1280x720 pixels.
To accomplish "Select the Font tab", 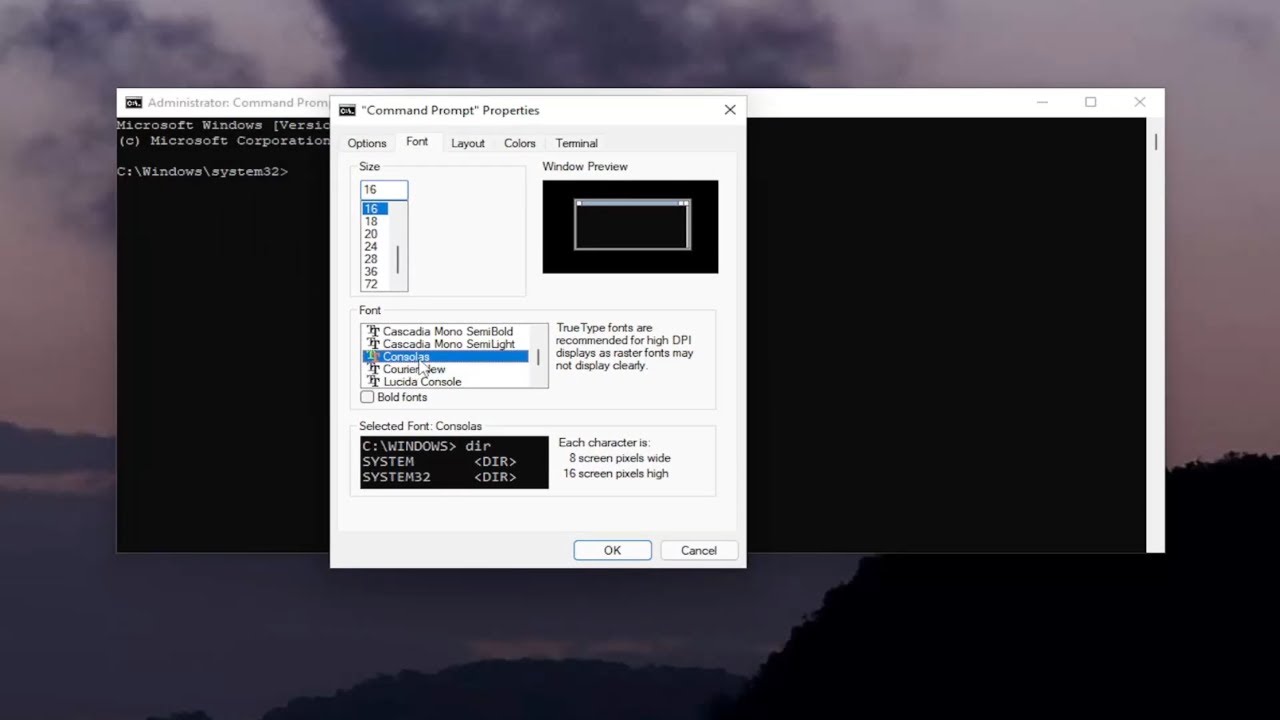I will [417, 142].
